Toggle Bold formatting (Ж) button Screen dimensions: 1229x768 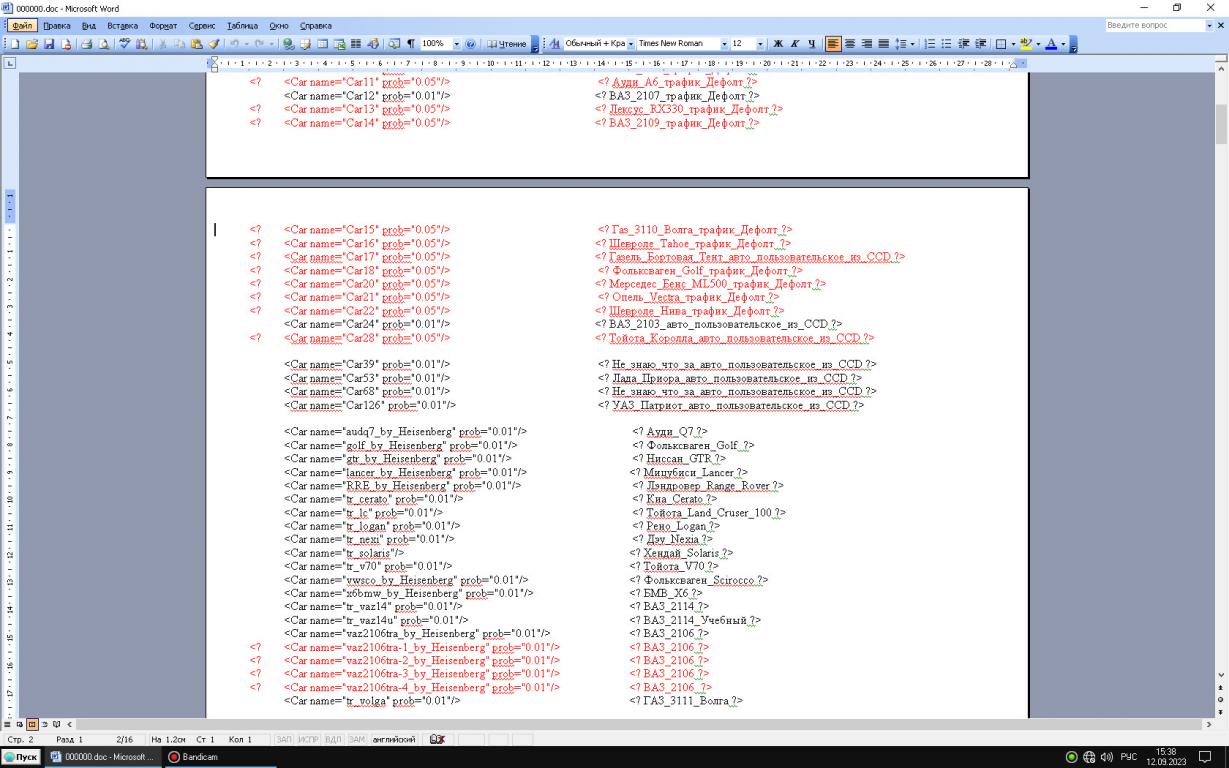(x=778, y=44)
